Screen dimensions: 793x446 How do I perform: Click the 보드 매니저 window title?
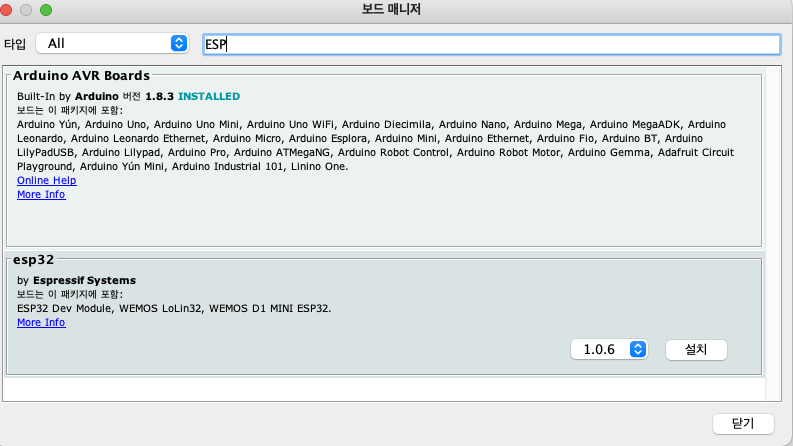(391, 10)
